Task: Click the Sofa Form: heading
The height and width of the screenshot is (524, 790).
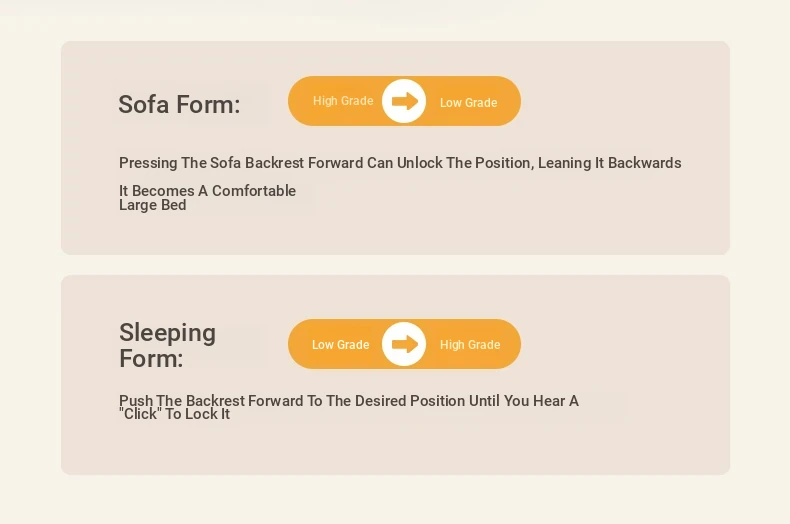Action: (179, 104)
